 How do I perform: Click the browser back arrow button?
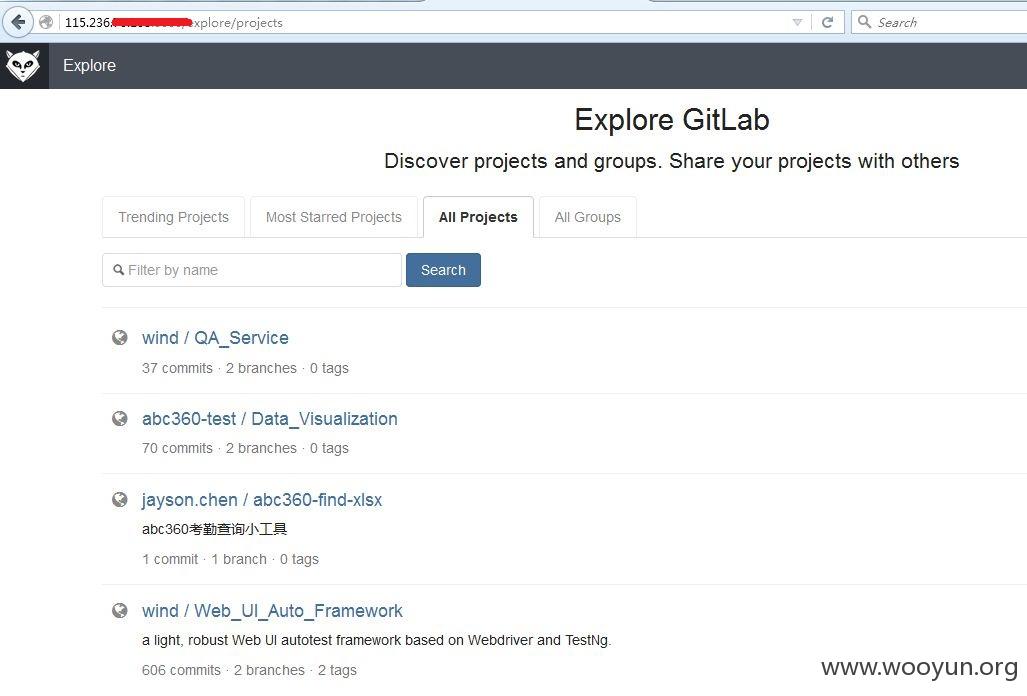pyautogui.click(x=18, y=22)
